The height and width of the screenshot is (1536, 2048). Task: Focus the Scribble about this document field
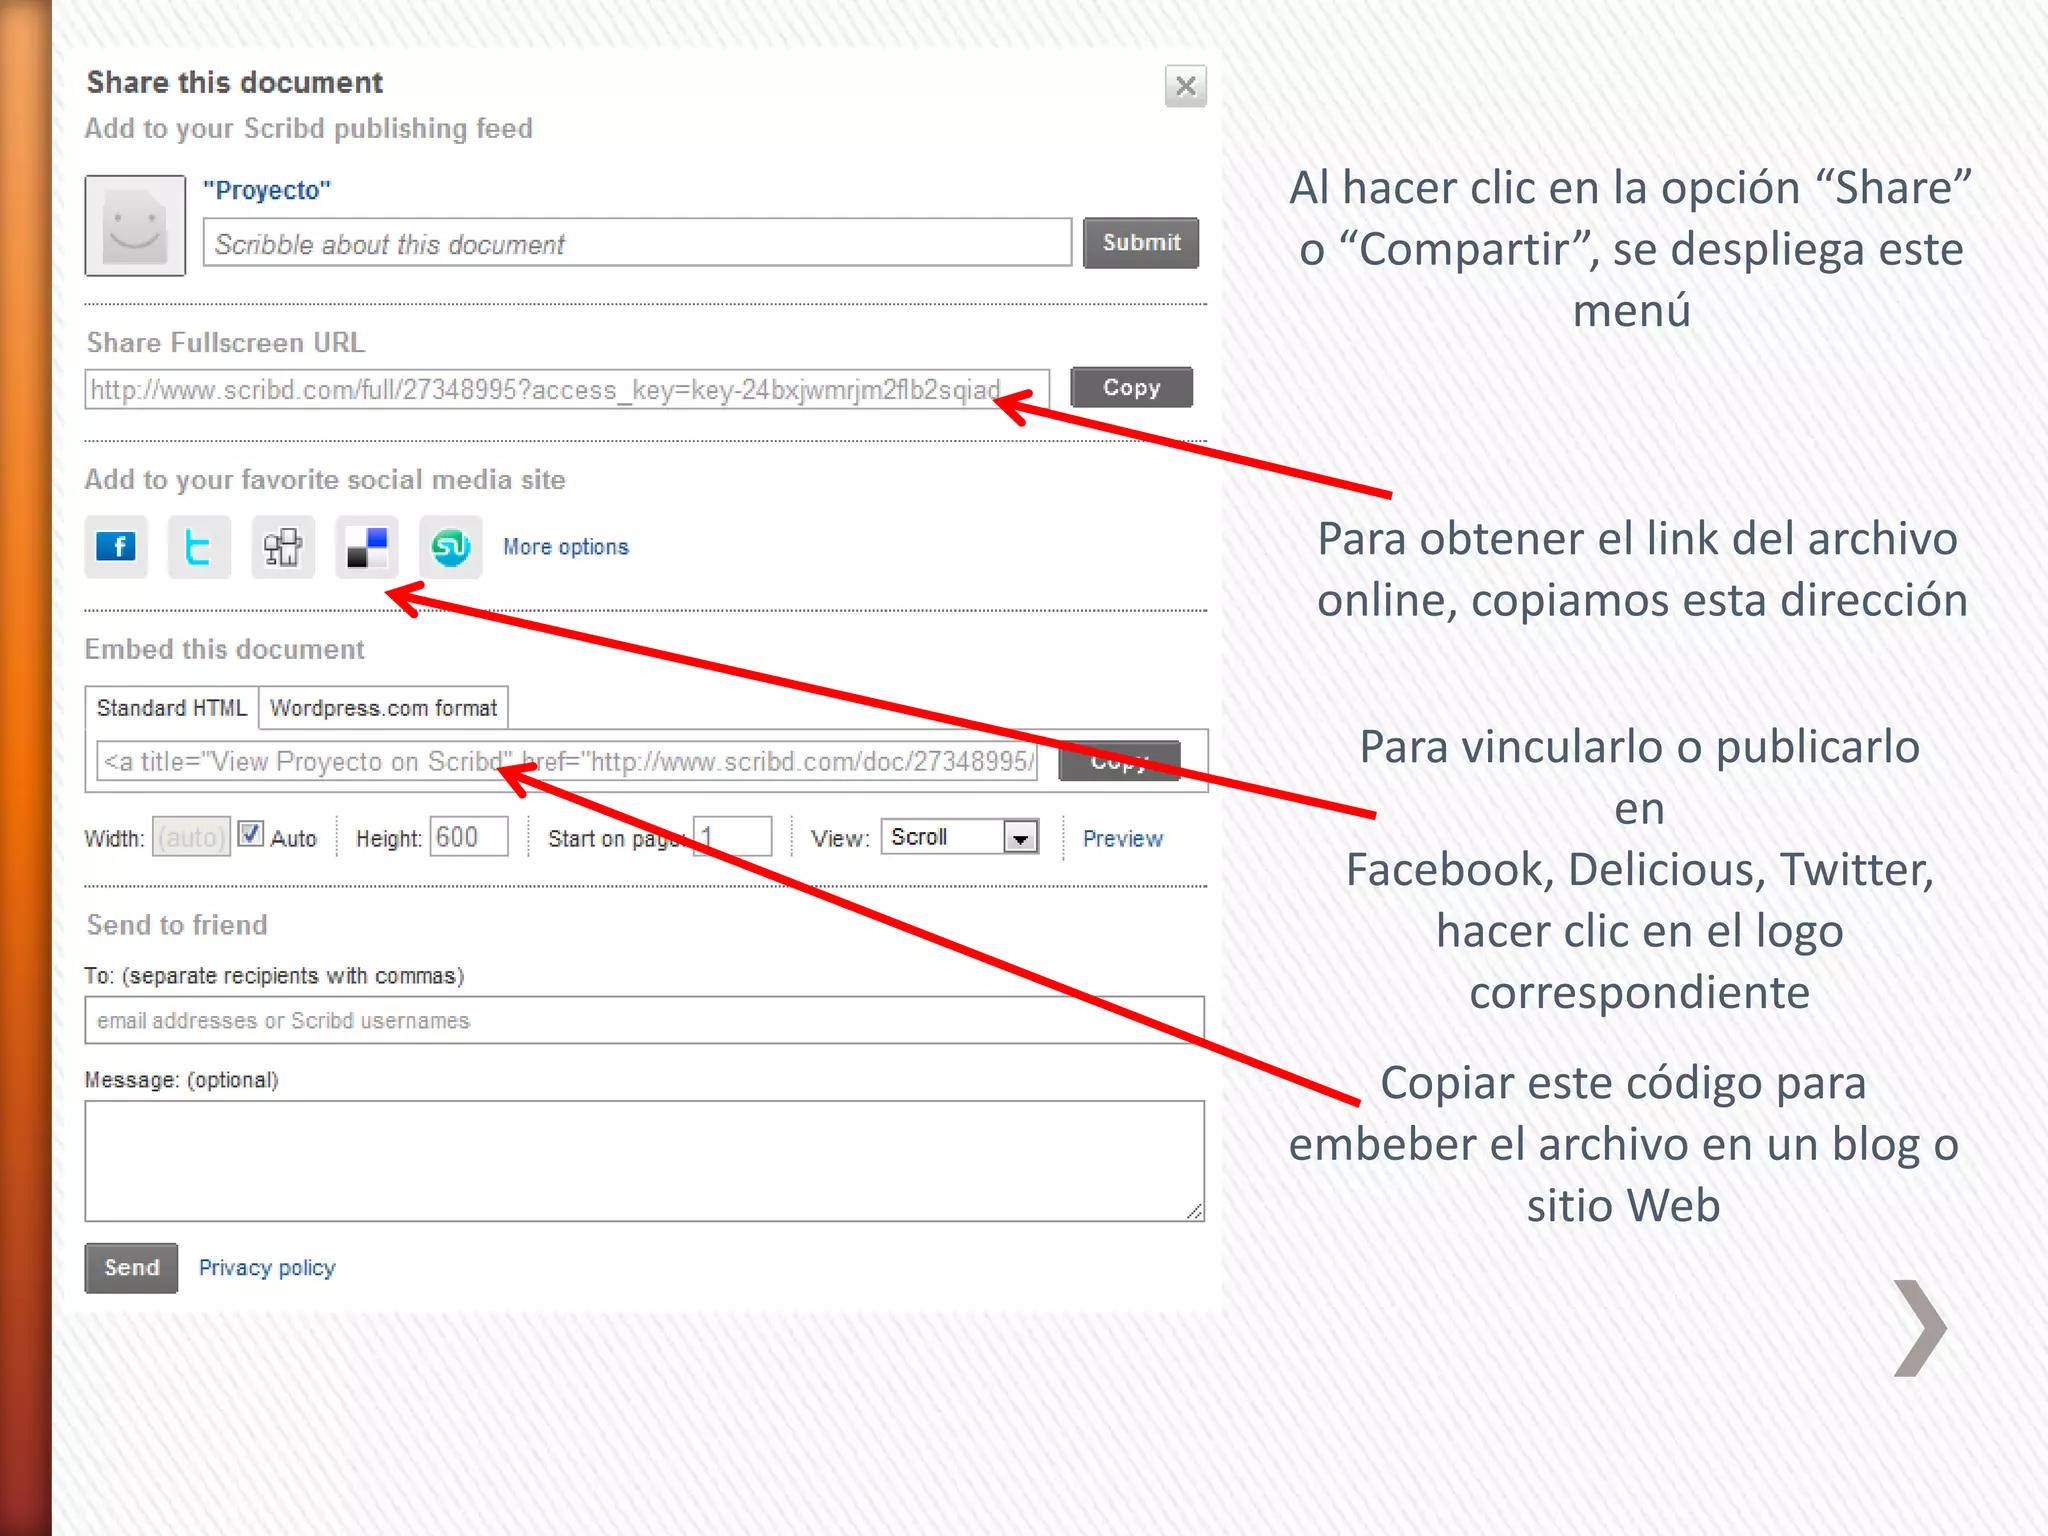point(637,243)
